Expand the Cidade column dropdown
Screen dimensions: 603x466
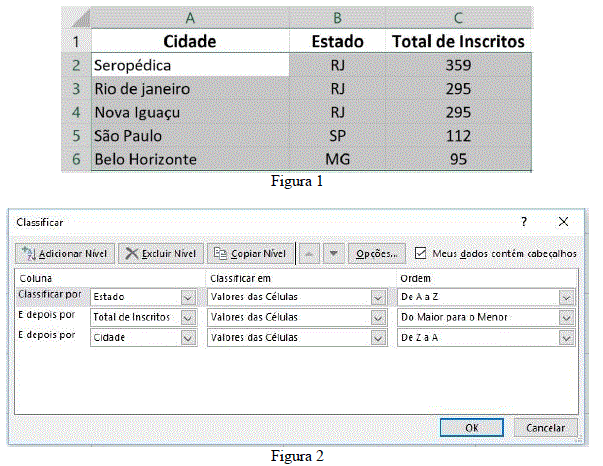coord(188,338)
